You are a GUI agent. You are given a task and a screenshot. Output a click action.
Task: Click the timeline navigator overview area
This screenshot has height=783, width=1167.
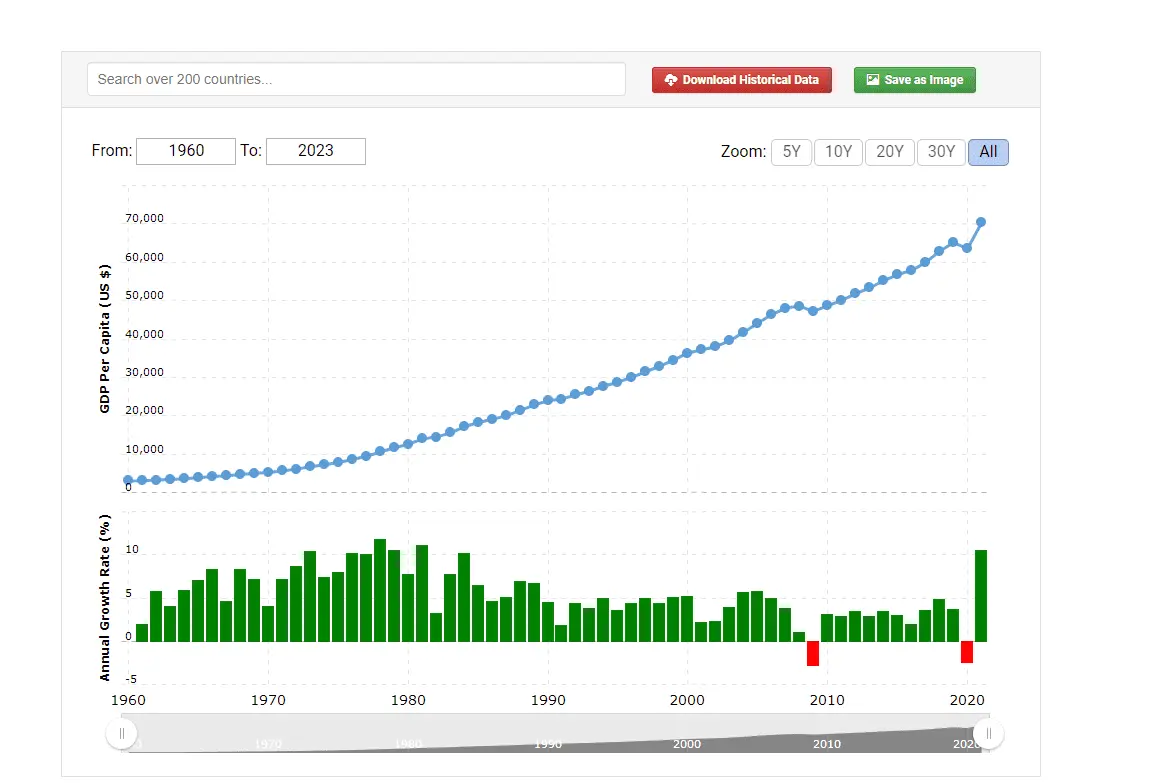point(555,734)
